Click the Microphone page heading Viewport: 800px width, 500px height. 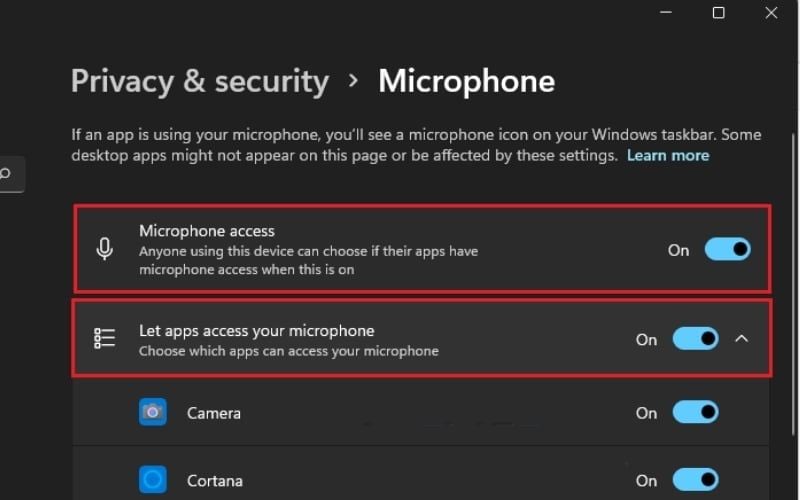coord(466,81)
